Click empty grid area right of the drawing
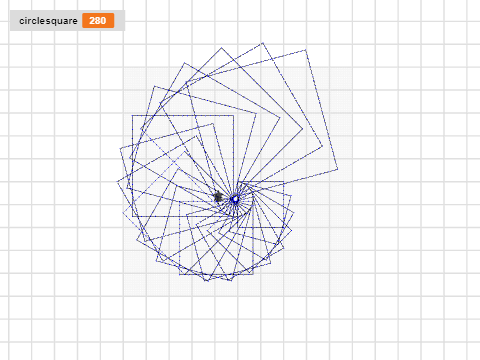The image size is (480, 360). click(x=410, y=167)
